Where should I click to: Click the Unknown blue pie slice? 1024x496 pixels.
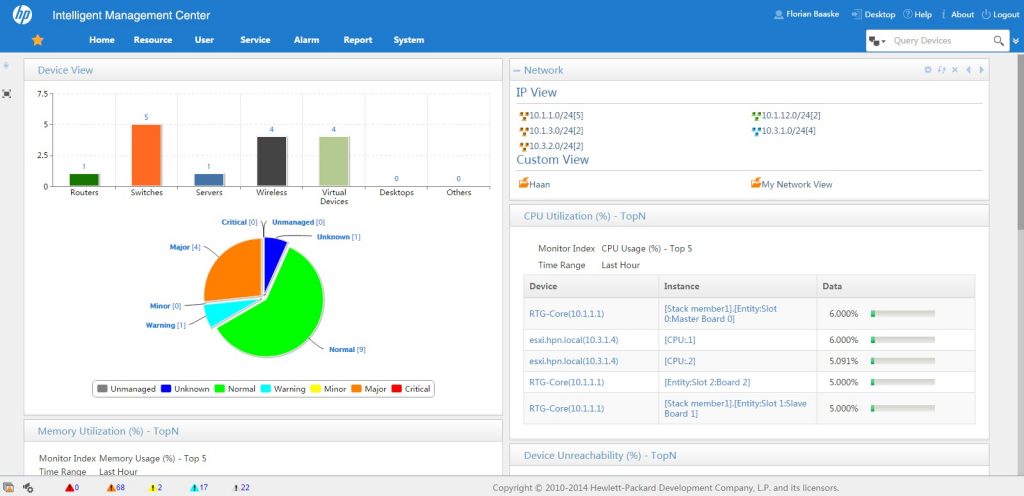(x=274, y=261)
